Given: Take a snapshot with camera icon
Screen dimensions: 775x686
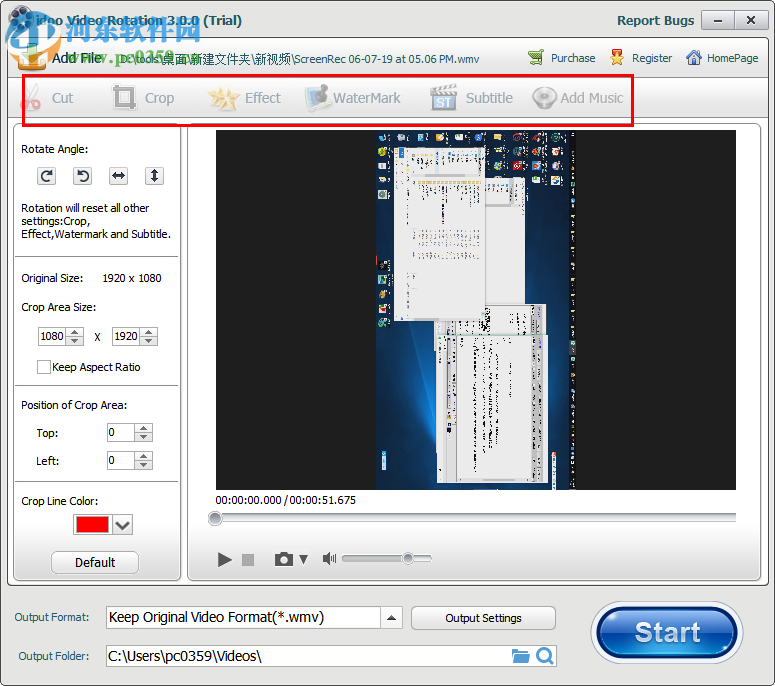Looking at the screenshot, I should pyautogui.click(x=284, y=559).
